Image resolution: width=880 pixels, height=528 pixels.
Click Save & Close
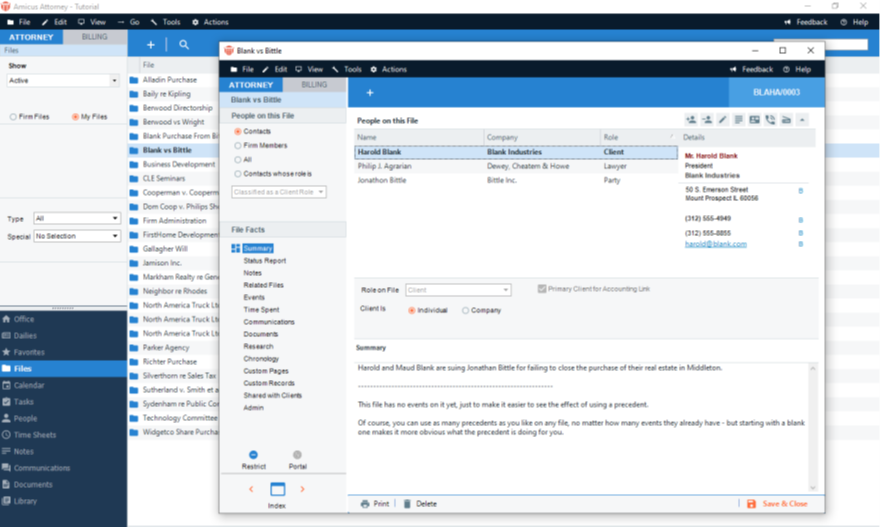pos(777,504)
